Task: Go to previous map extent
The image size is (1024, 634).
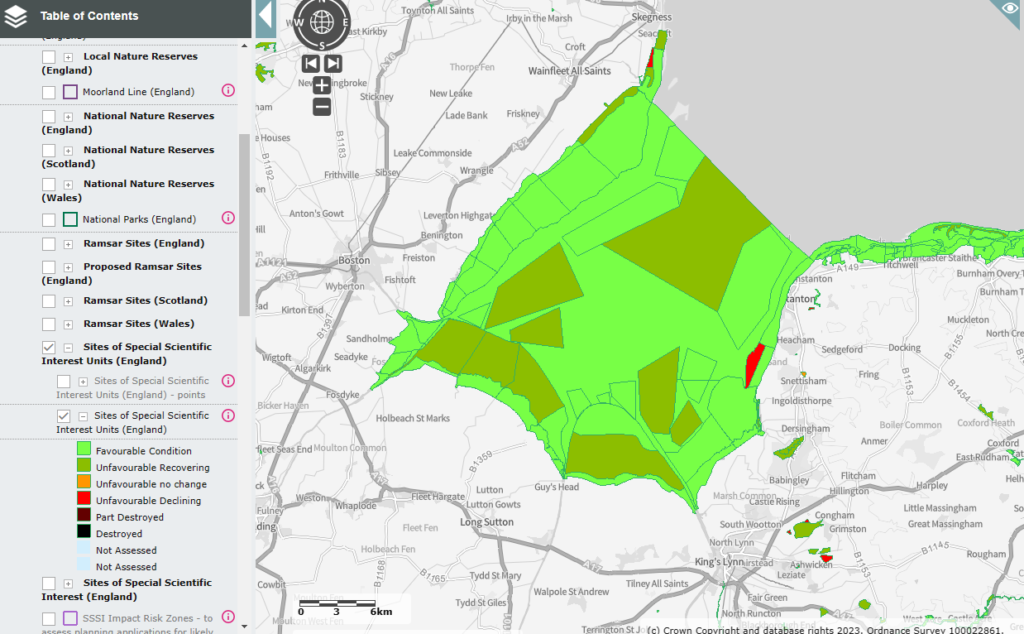Action: pos(311,64)
